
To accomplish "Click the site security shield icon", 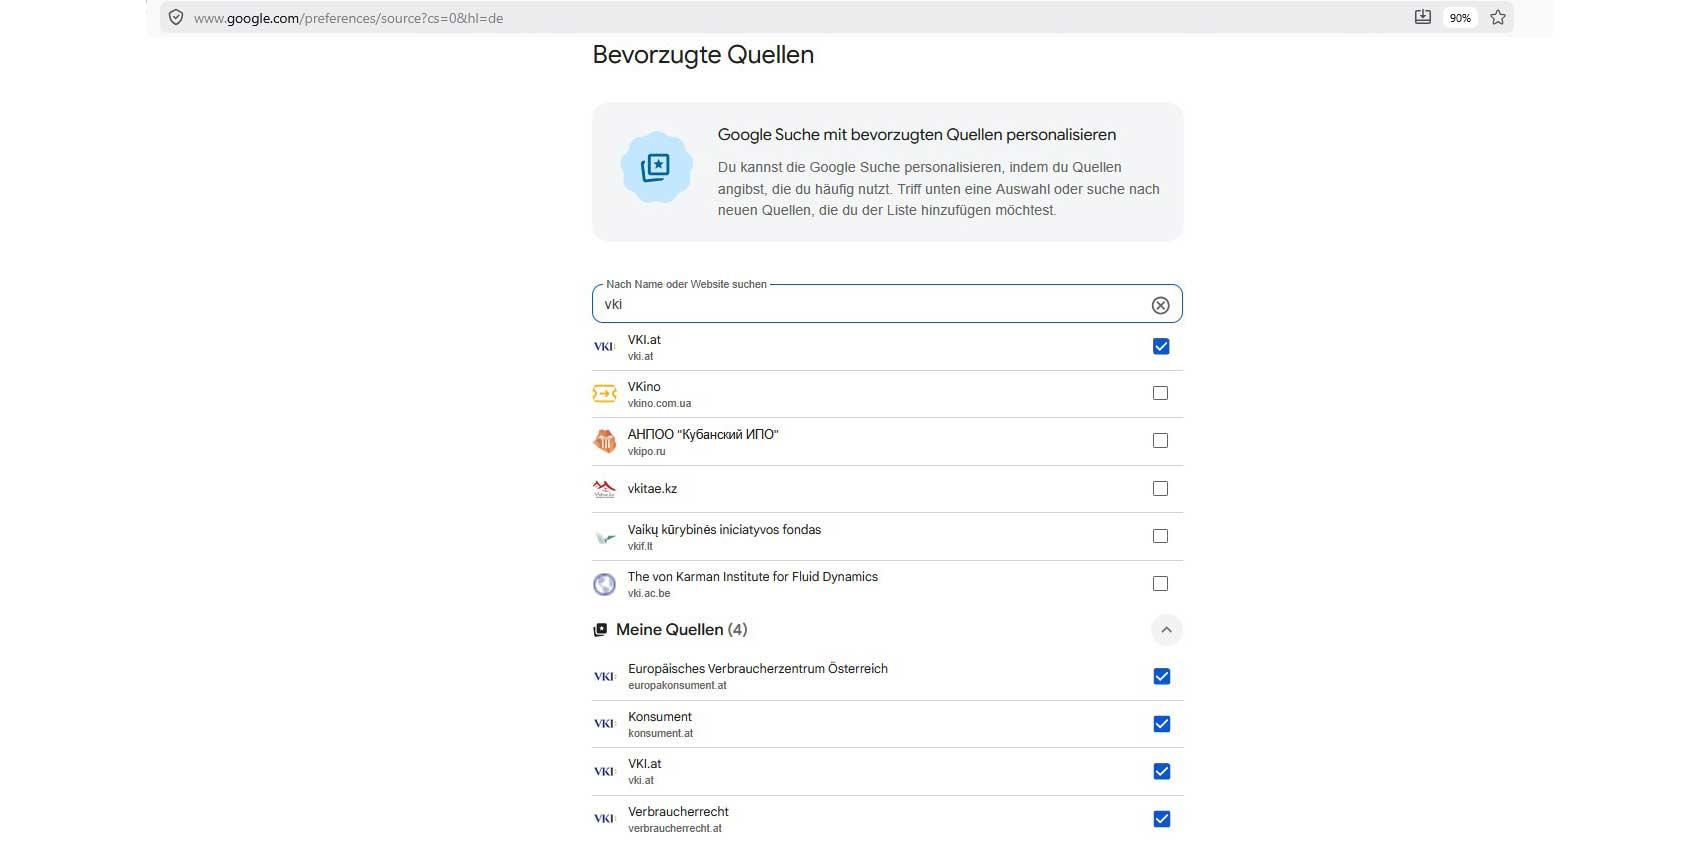I will (x=176, y=17).
